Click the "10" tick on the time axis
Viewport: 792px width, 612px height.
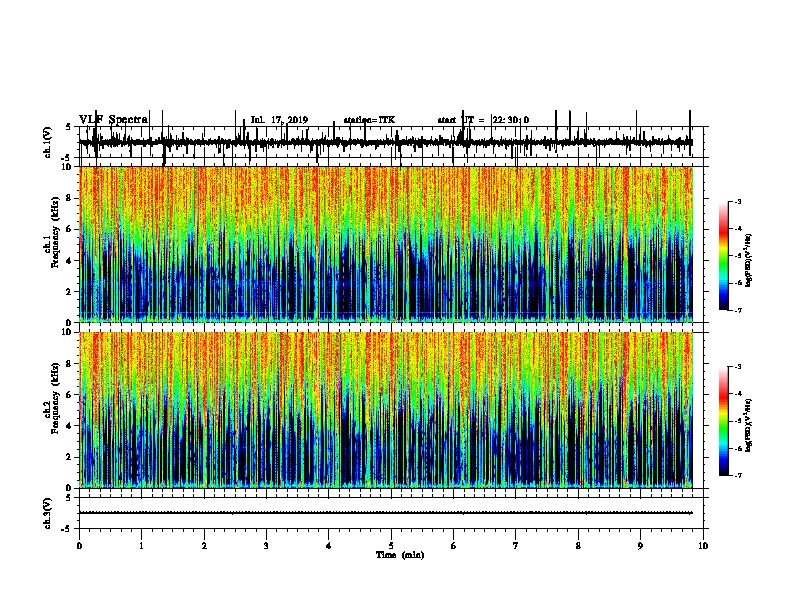click(x=703, y=546)
